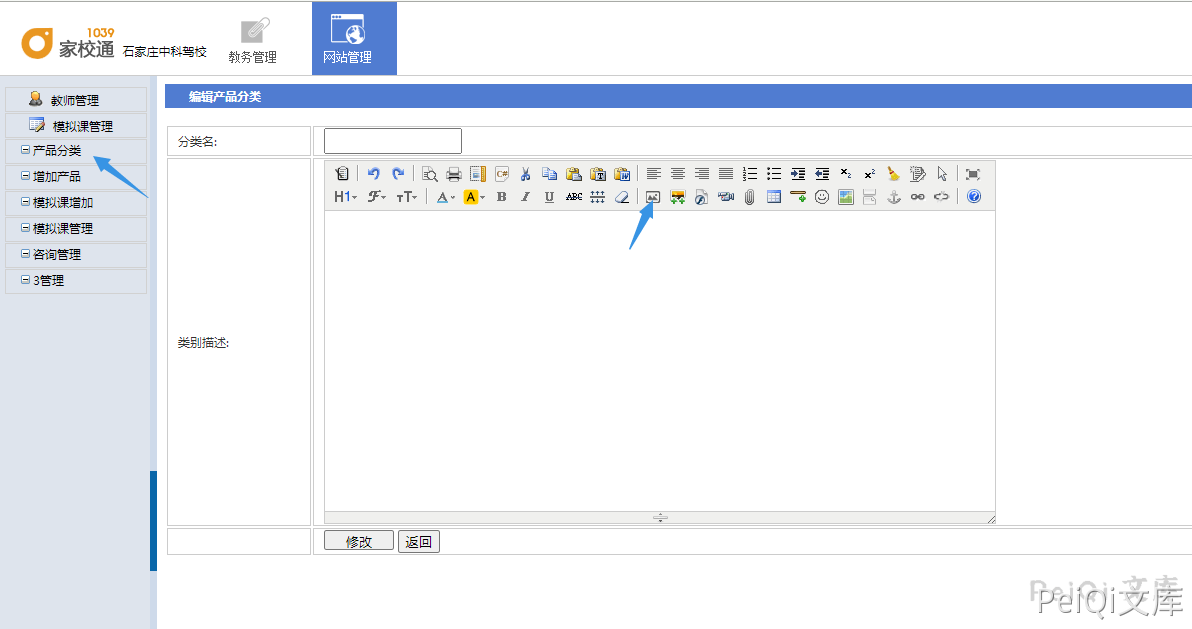The width and height of the screenshot is (1192, 629).
Task: Open the batch image upload tool
Action: 677,197
